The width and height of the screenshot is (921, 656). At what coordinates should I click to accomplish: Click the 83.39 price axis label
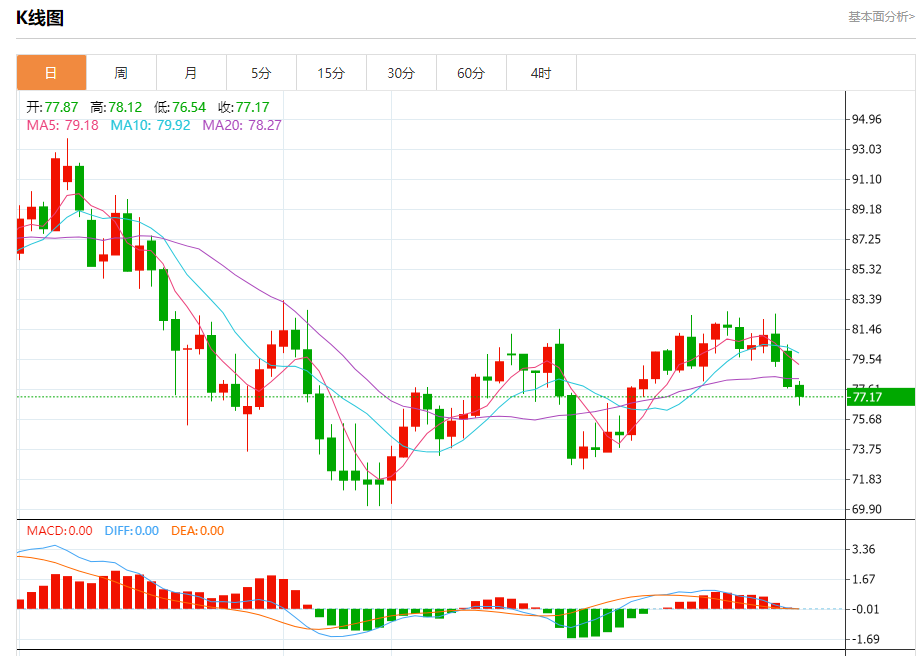(x=867, y=299)
